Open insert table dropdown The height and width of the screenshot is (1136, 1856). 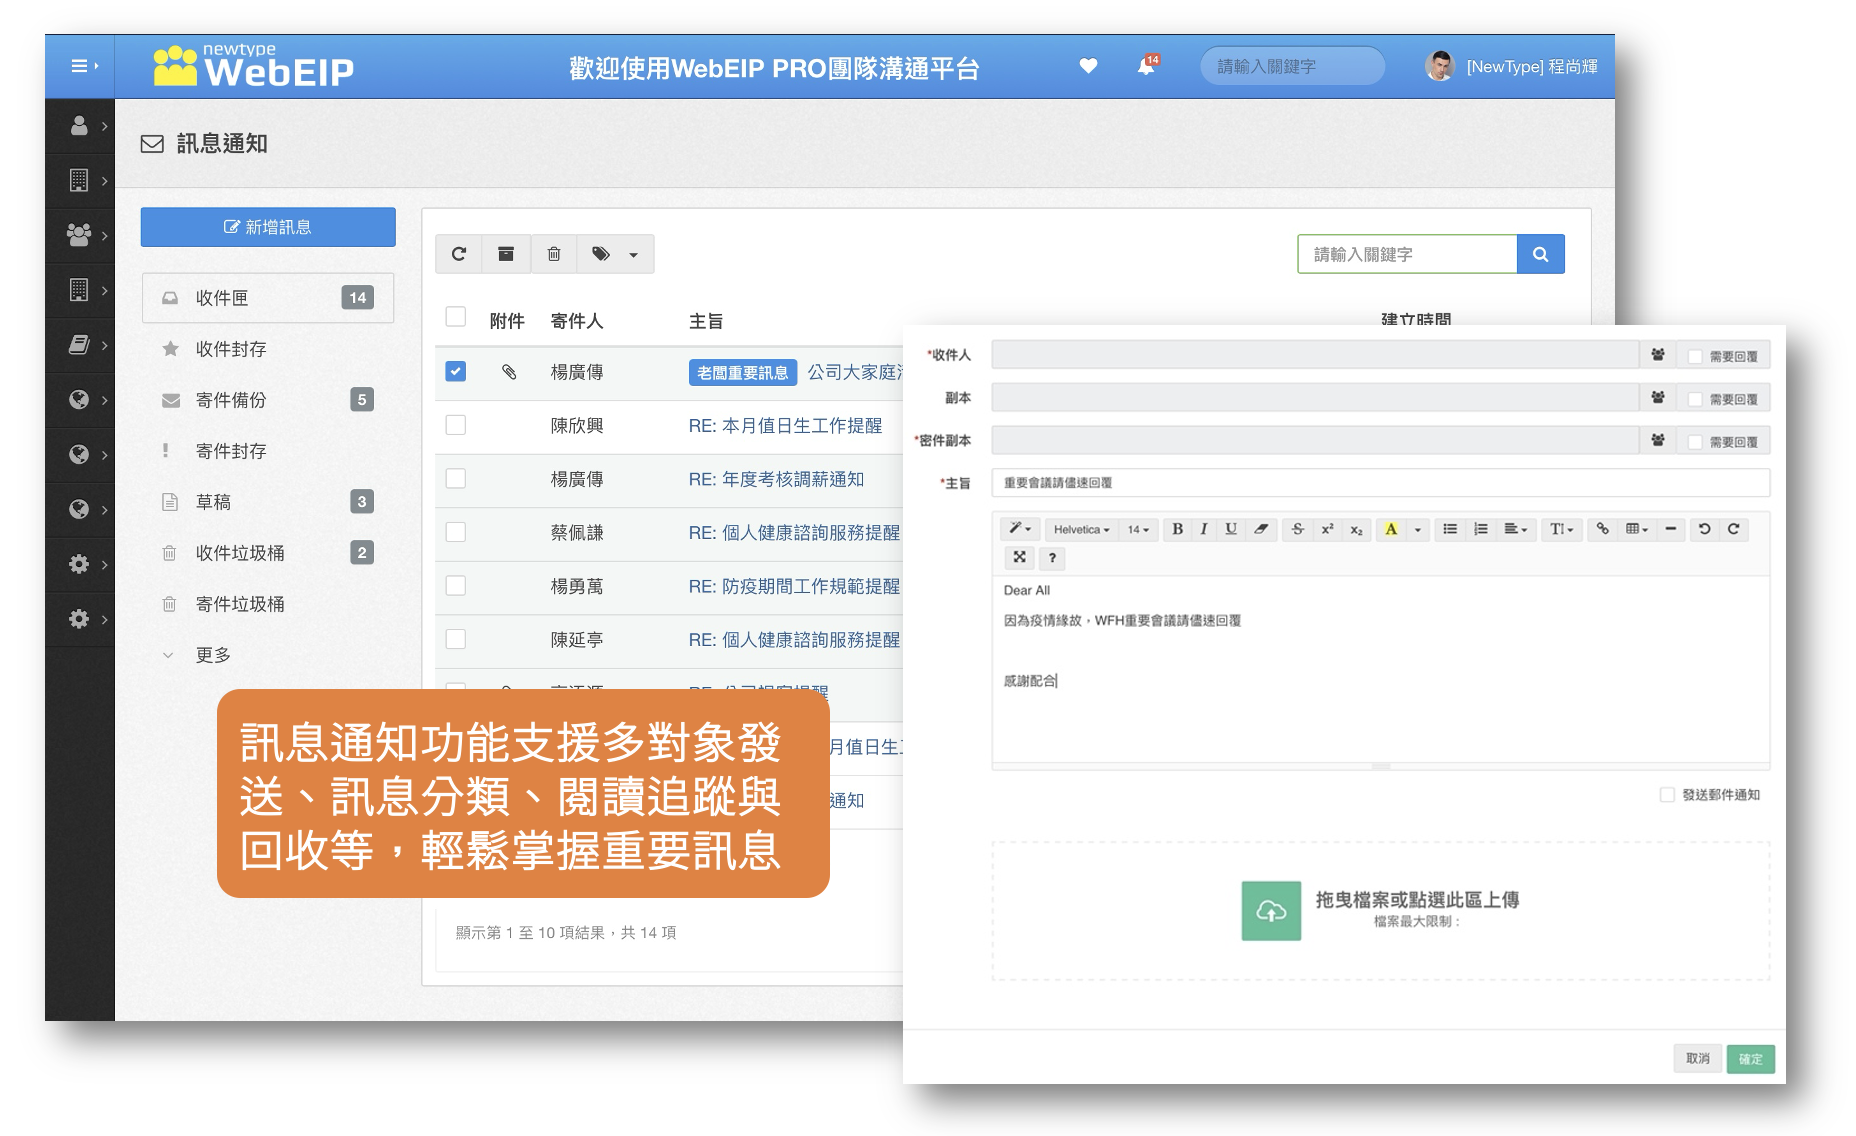[x=1636, y=529]
